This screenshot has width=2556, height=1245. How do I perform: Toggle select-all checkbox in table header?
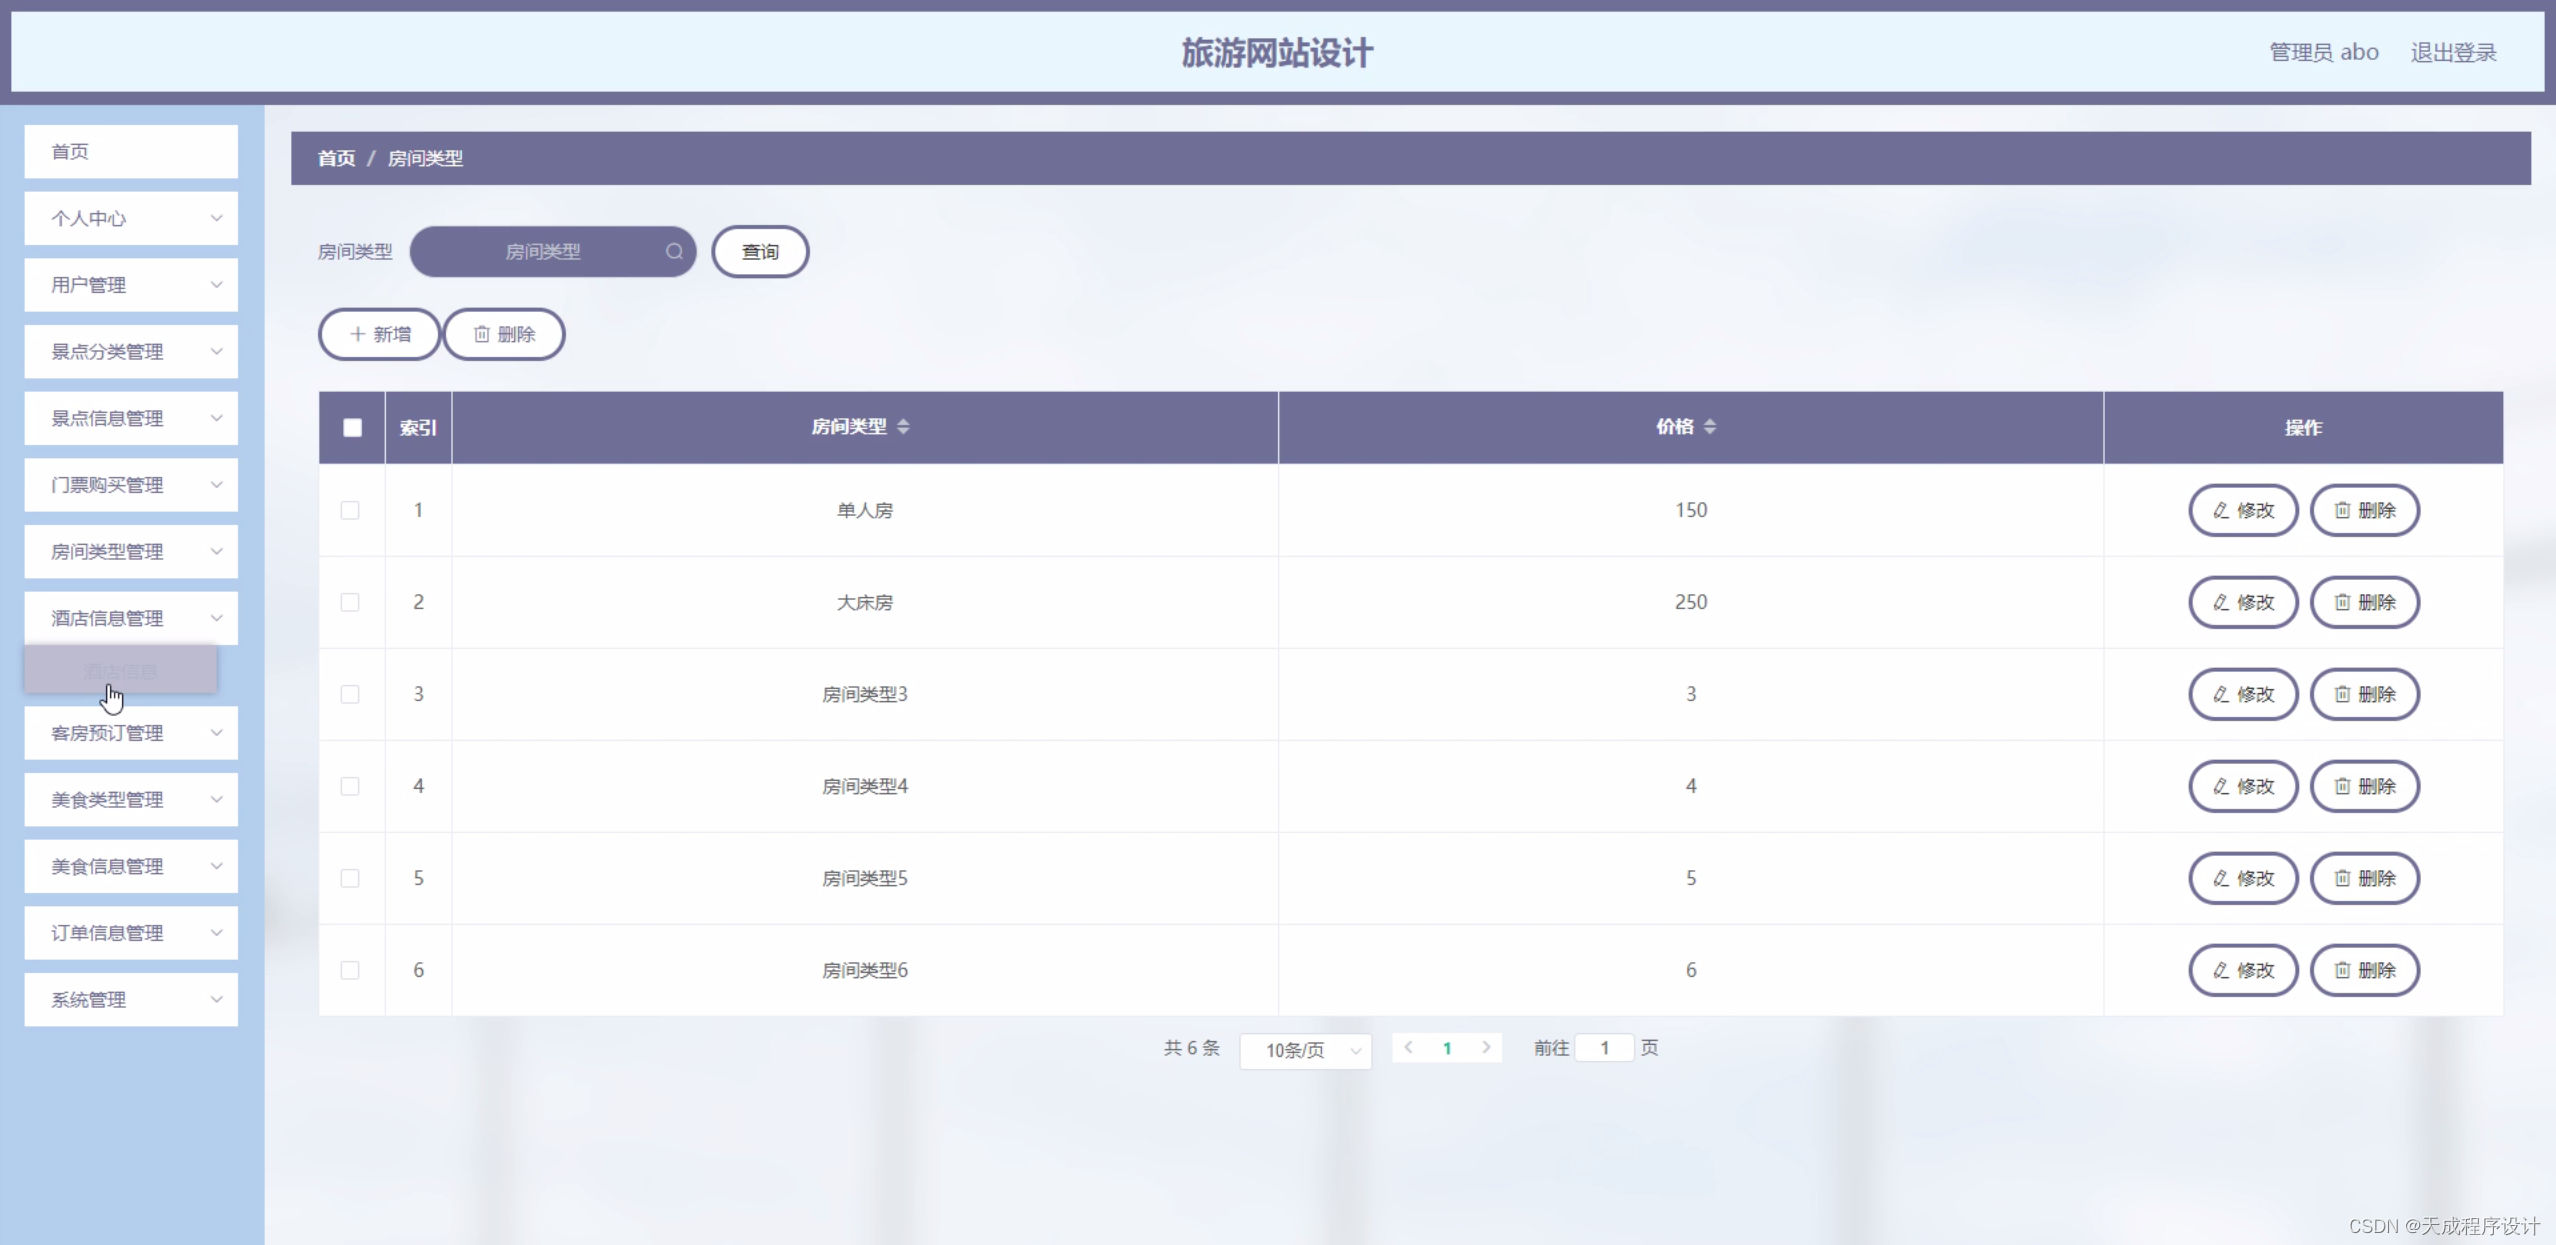(352, 428)
